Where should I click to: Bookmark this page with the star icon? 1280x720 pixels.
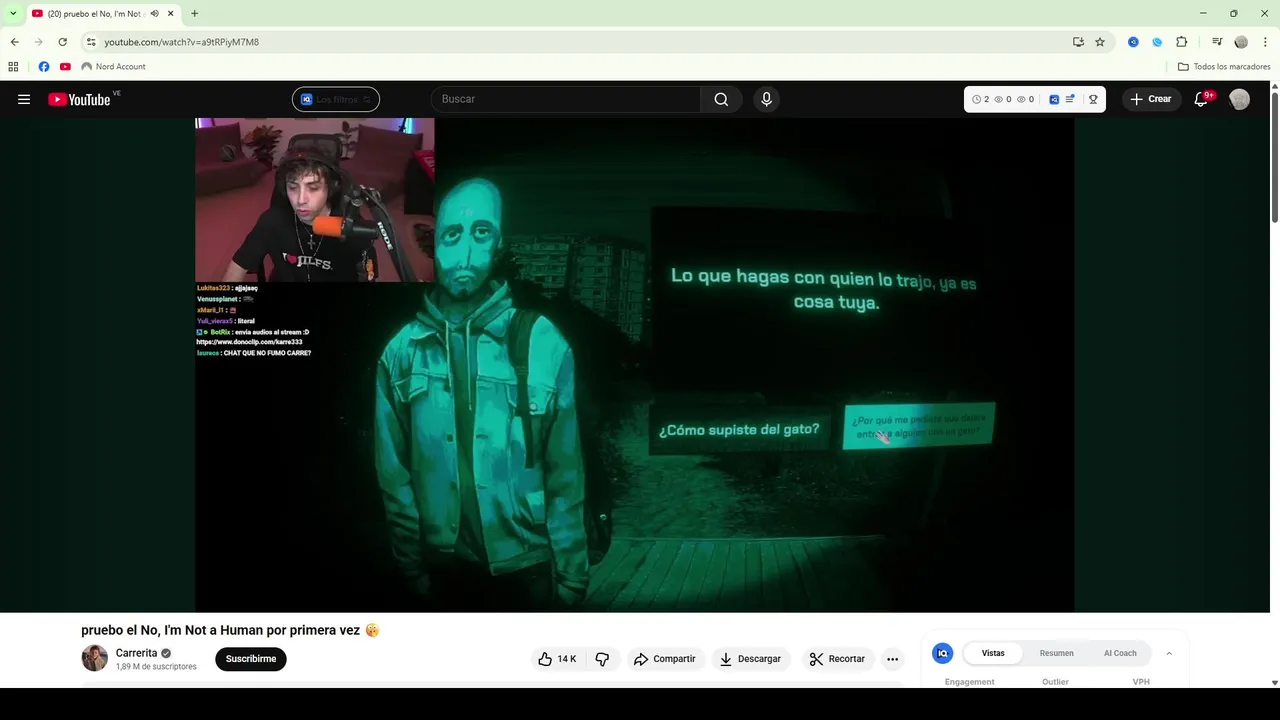pos(1100,42)
